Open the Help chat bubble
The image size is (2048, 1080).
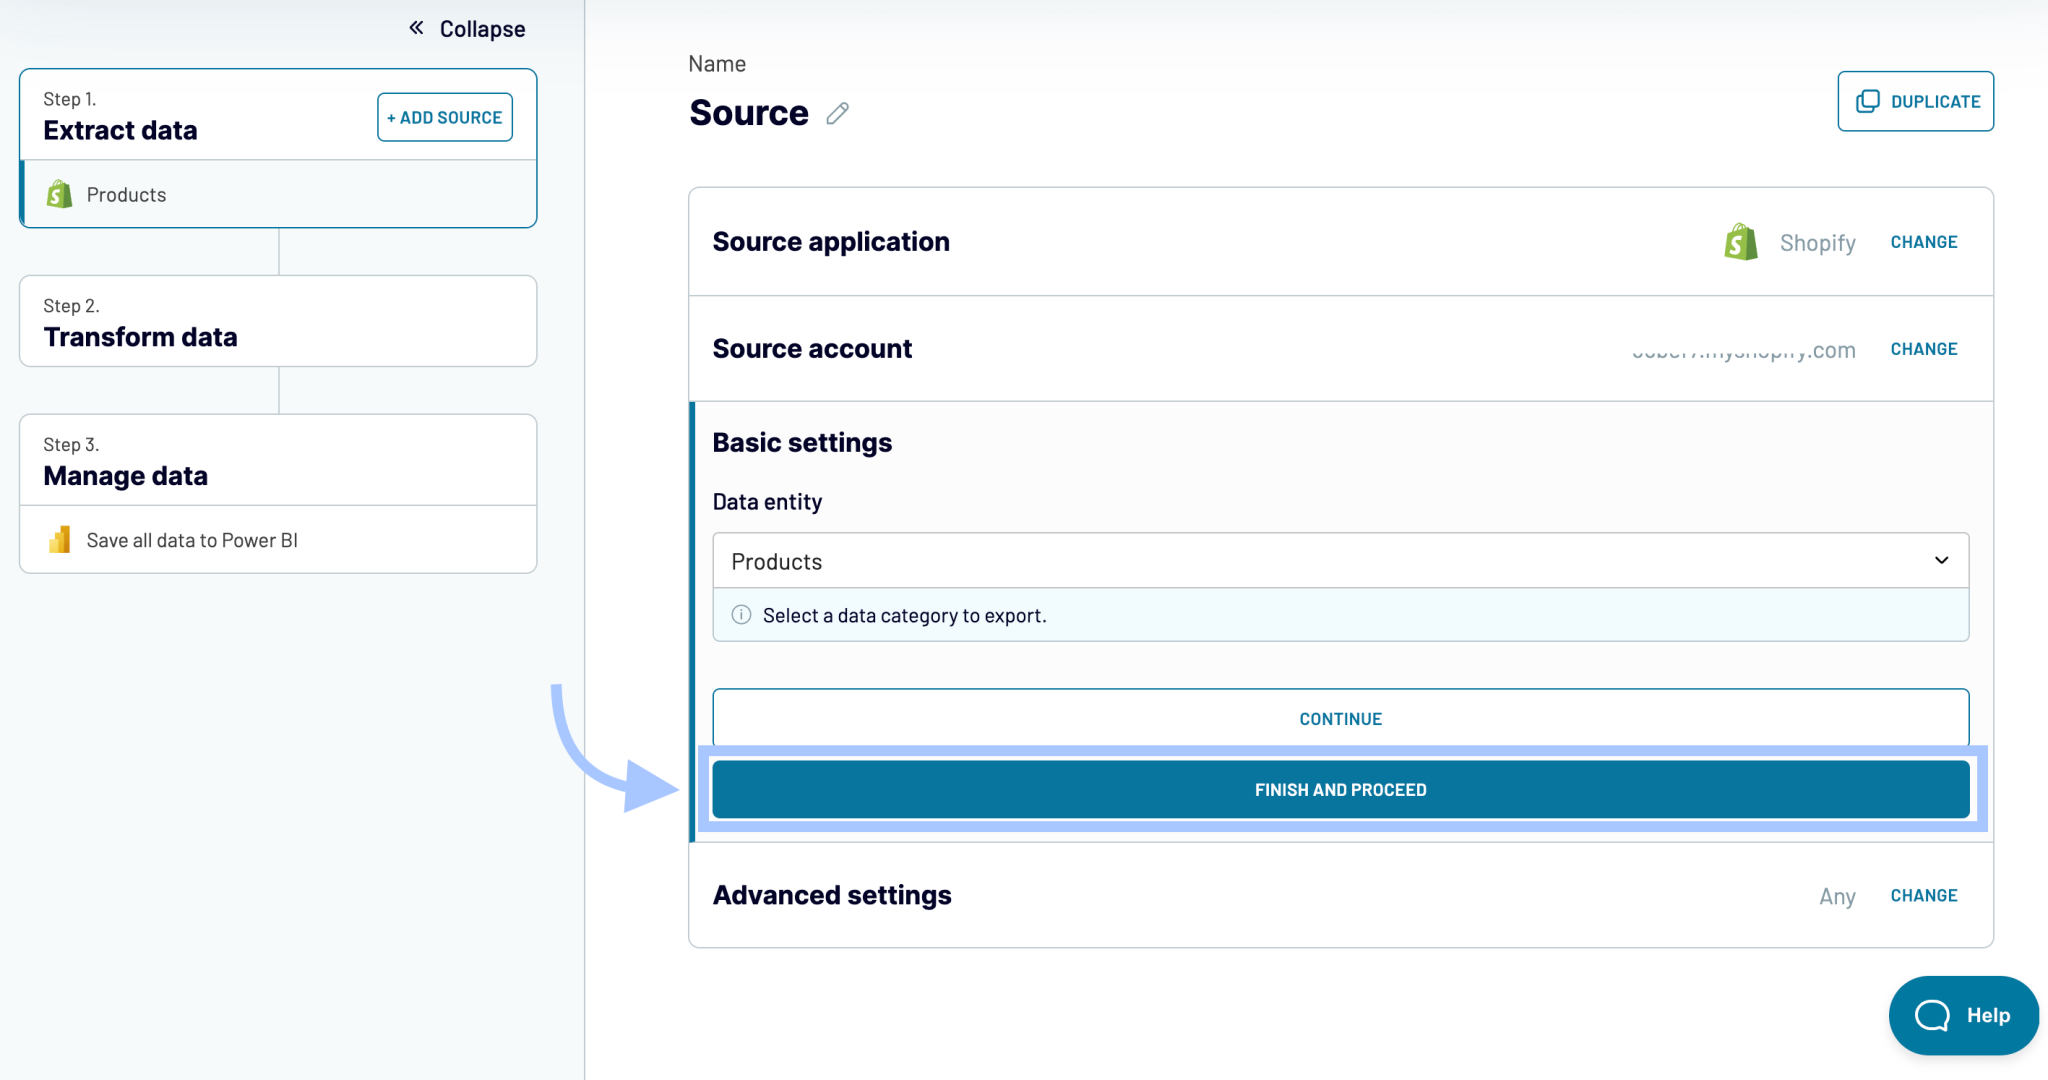click(1963, 1015)
